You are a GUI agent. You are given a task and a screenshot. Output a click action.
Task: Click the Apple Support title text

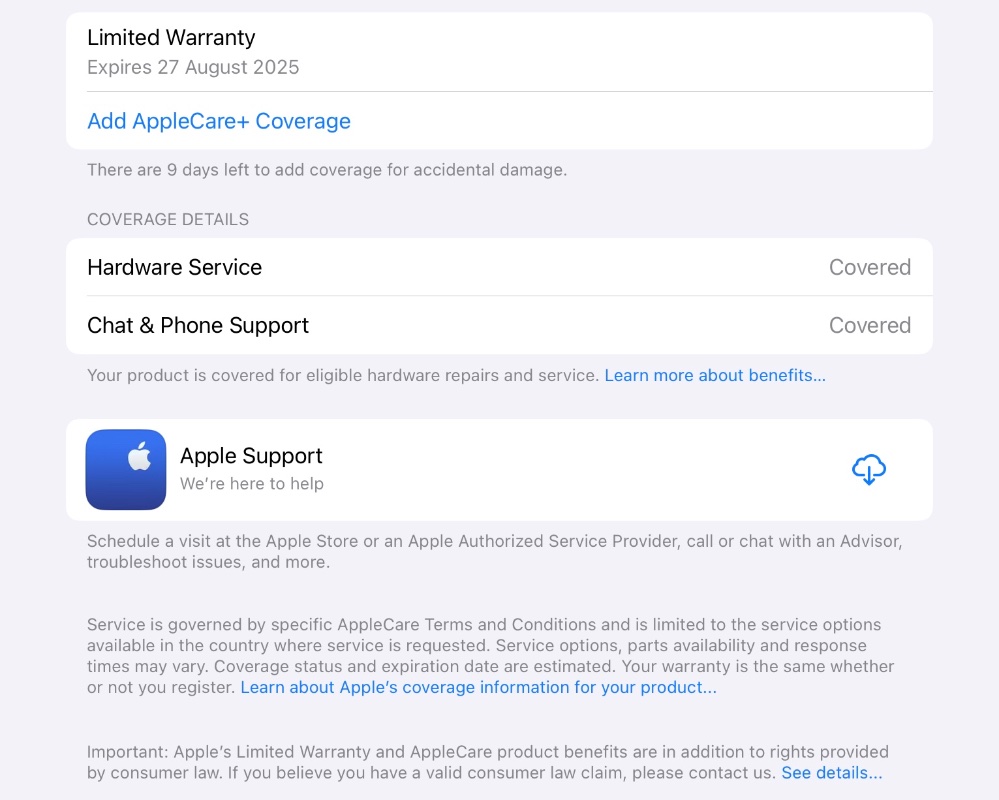251,456
